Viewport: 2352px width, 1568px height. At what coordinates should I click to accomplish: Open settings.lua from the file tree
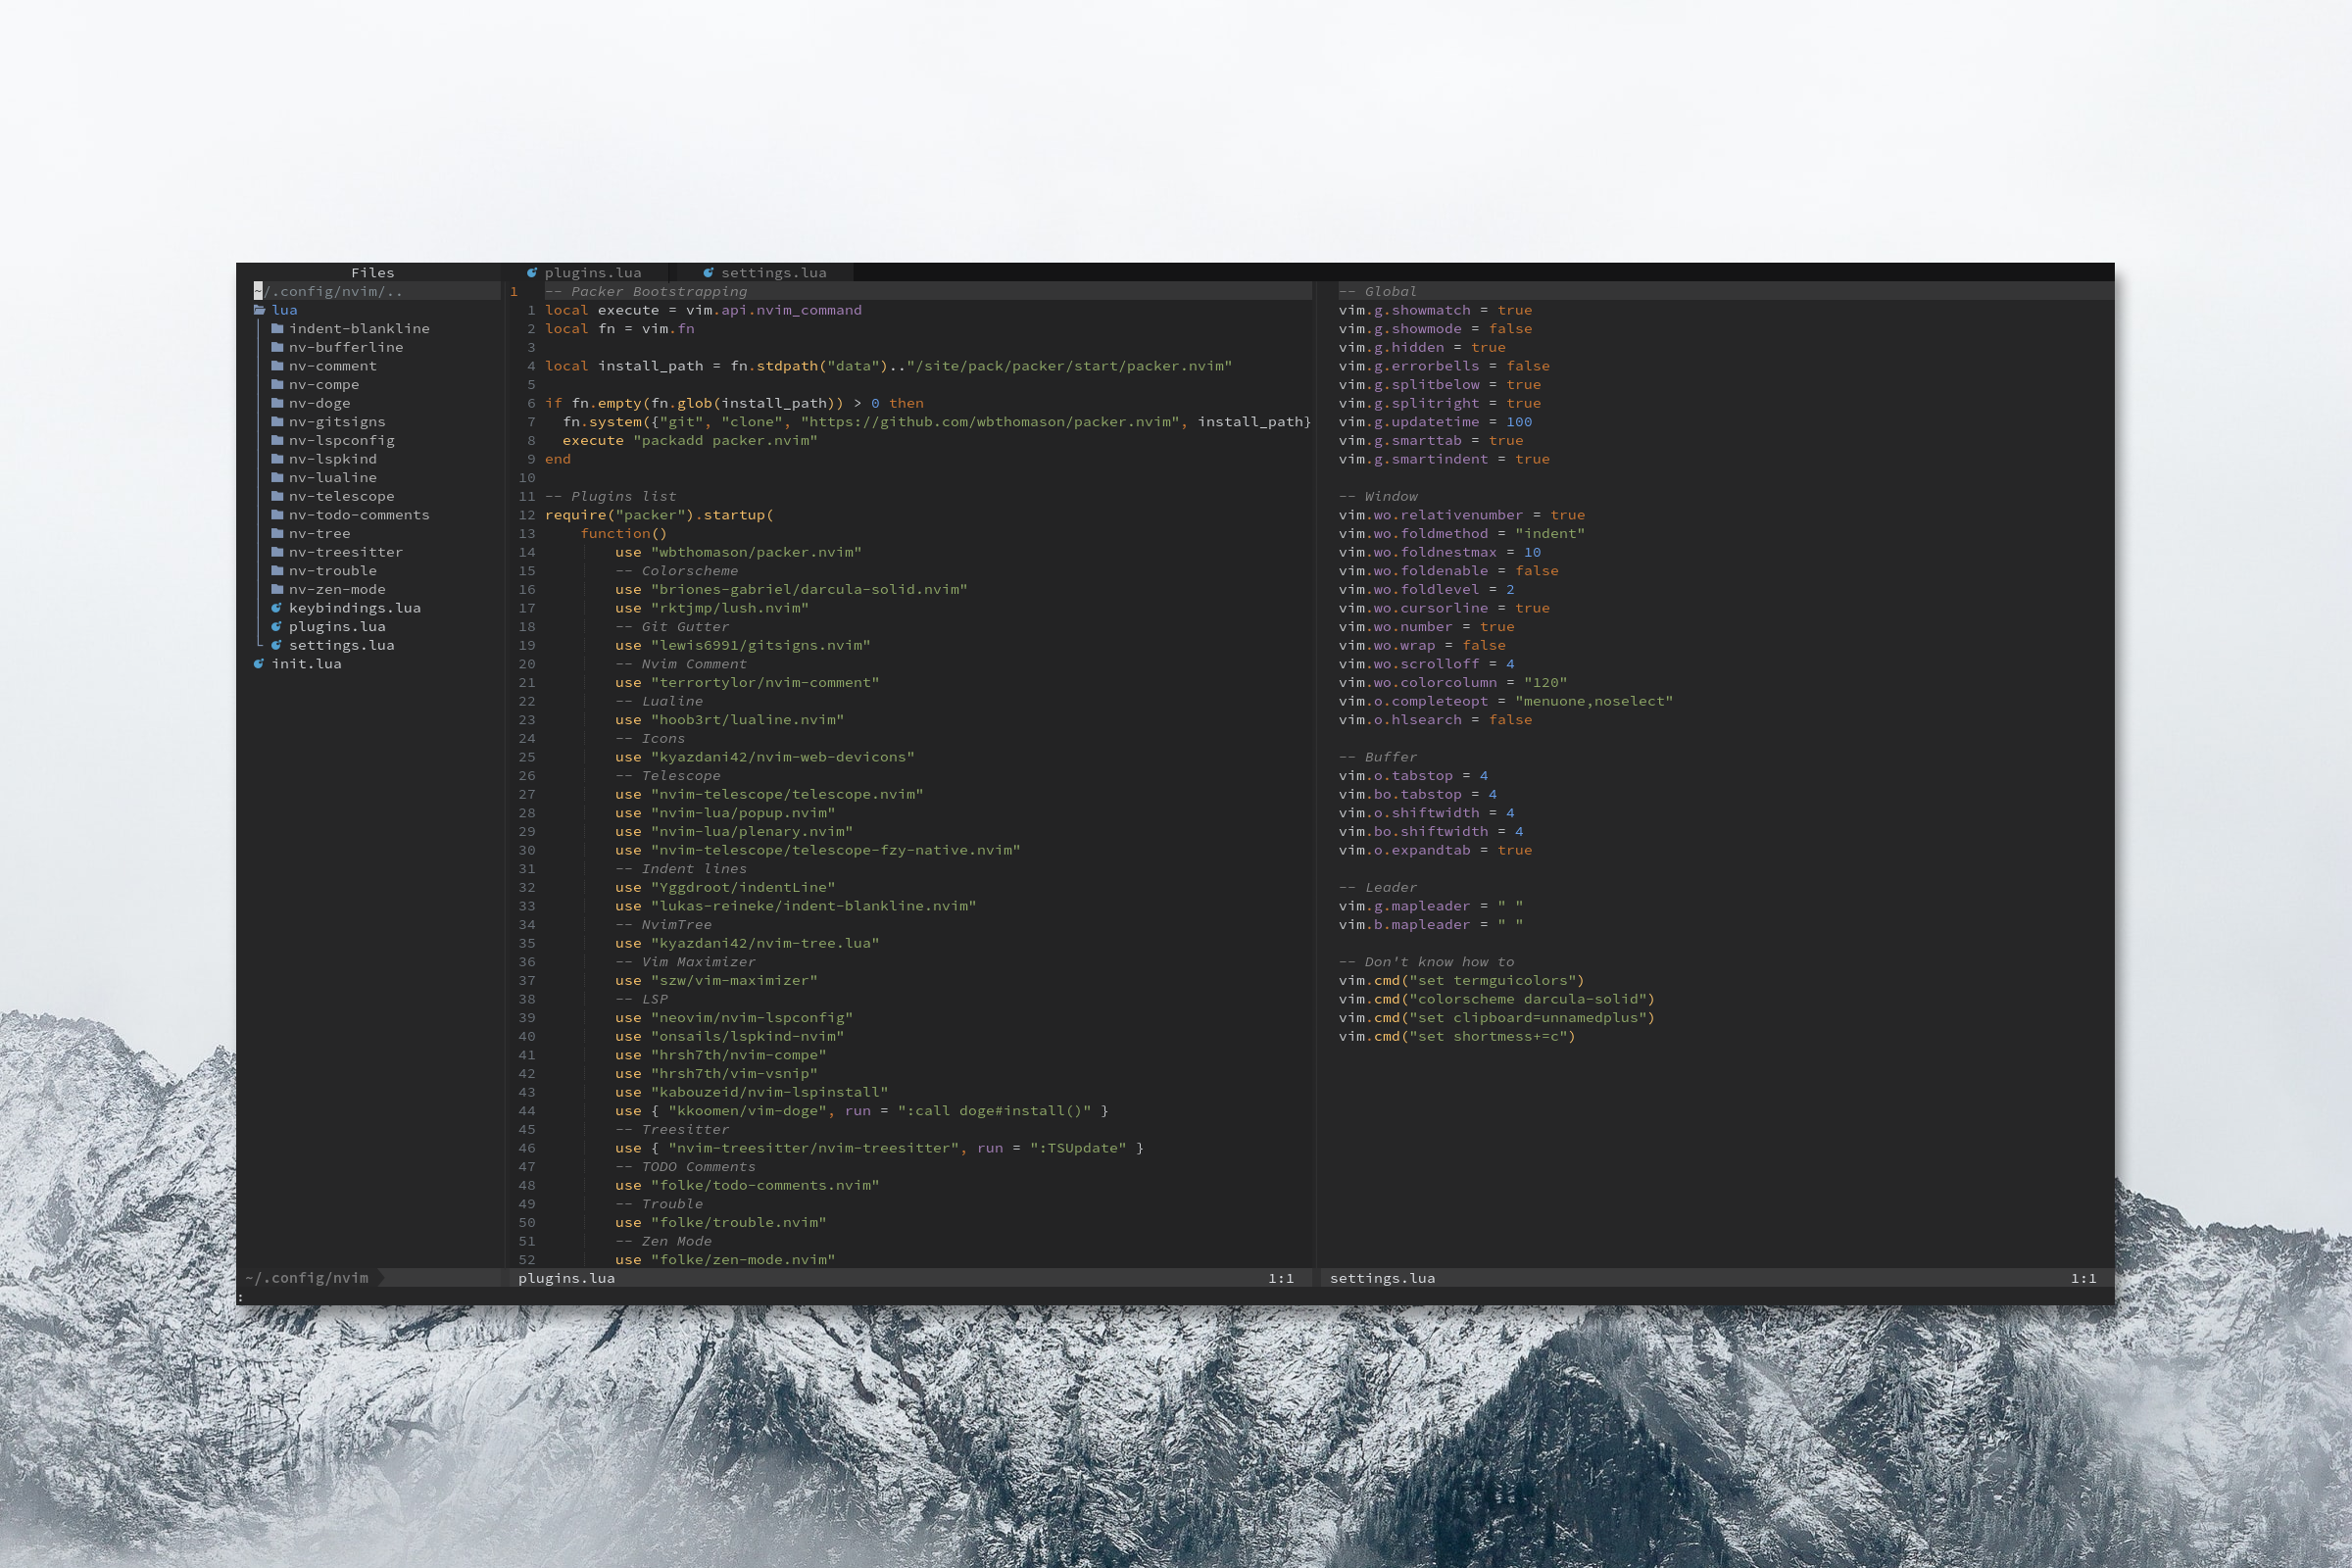[x=341, y=645]
